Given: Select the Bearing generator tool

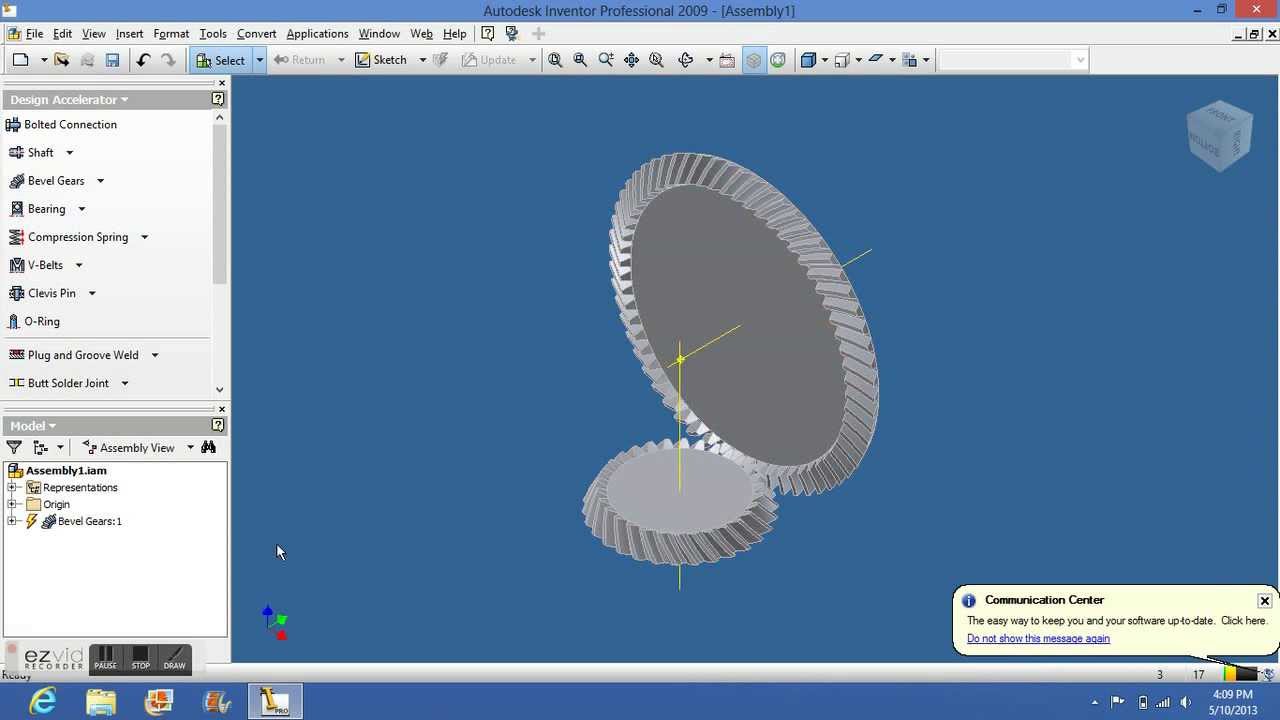Looking at the screenshot, I should click(37, 209).
